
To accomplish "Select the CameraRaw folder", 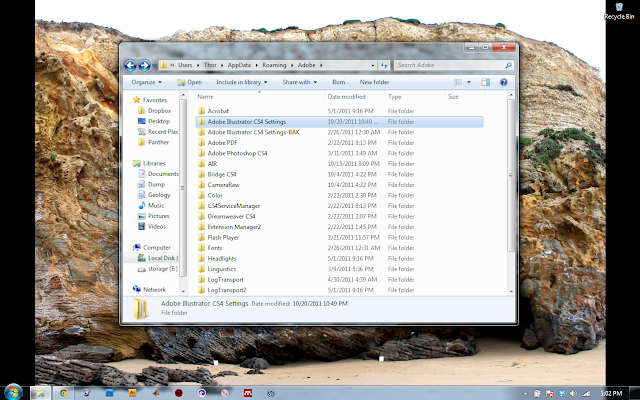I will (223, 185).
